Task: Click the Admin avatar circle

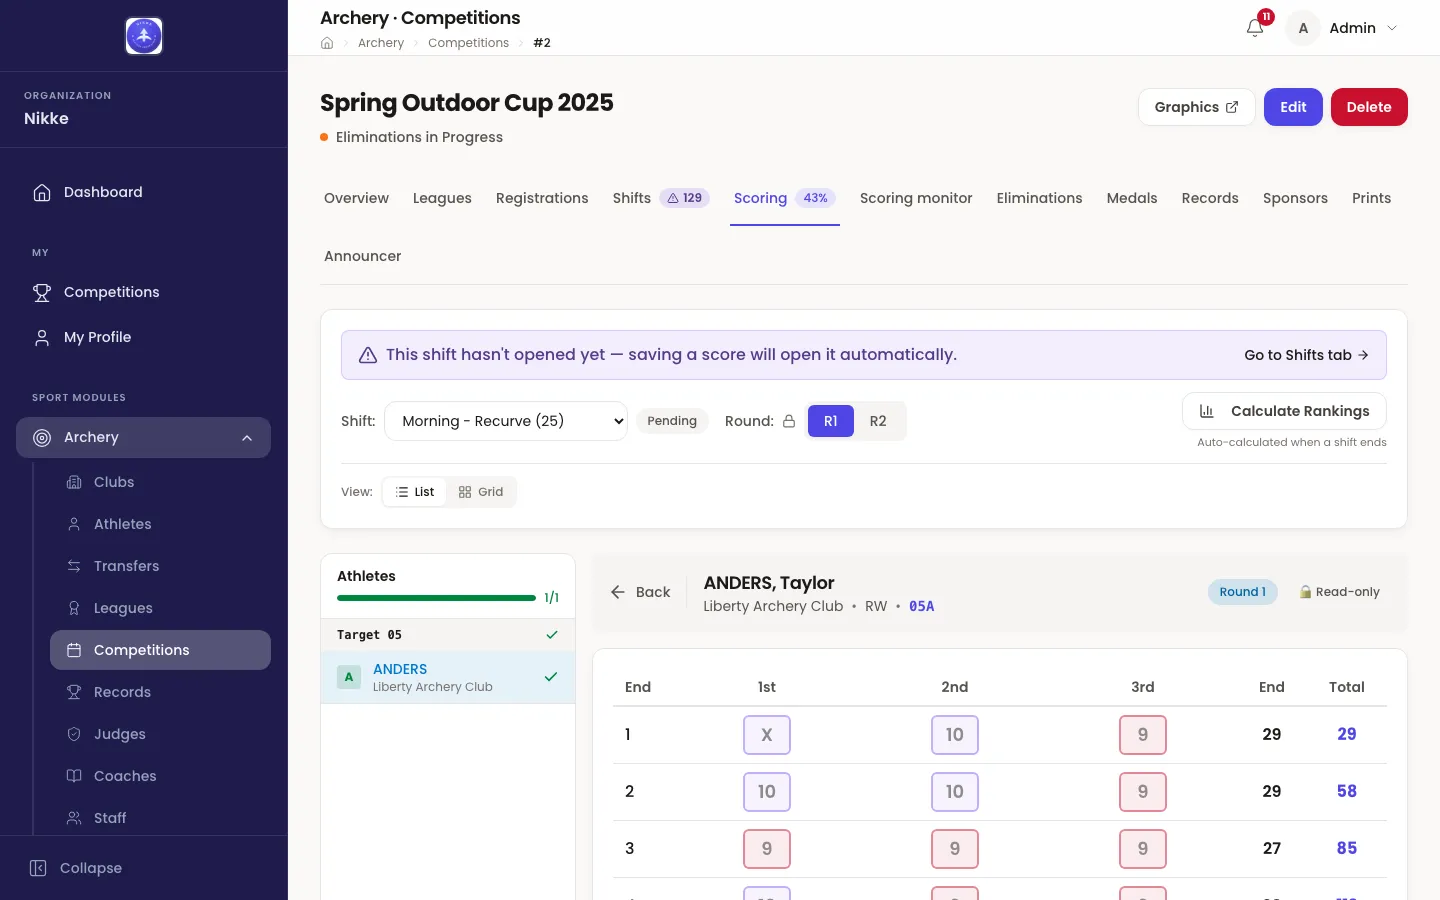Action: click(x=1303, y=28)
